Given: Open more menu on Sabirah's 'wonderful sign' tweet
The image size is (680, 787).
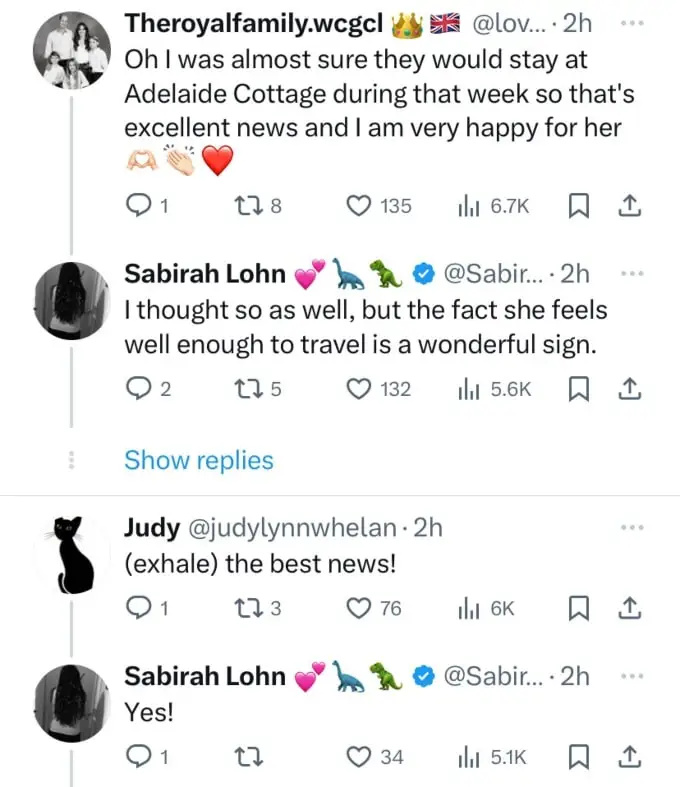Looking at the screenshot, I should (632, 274).
